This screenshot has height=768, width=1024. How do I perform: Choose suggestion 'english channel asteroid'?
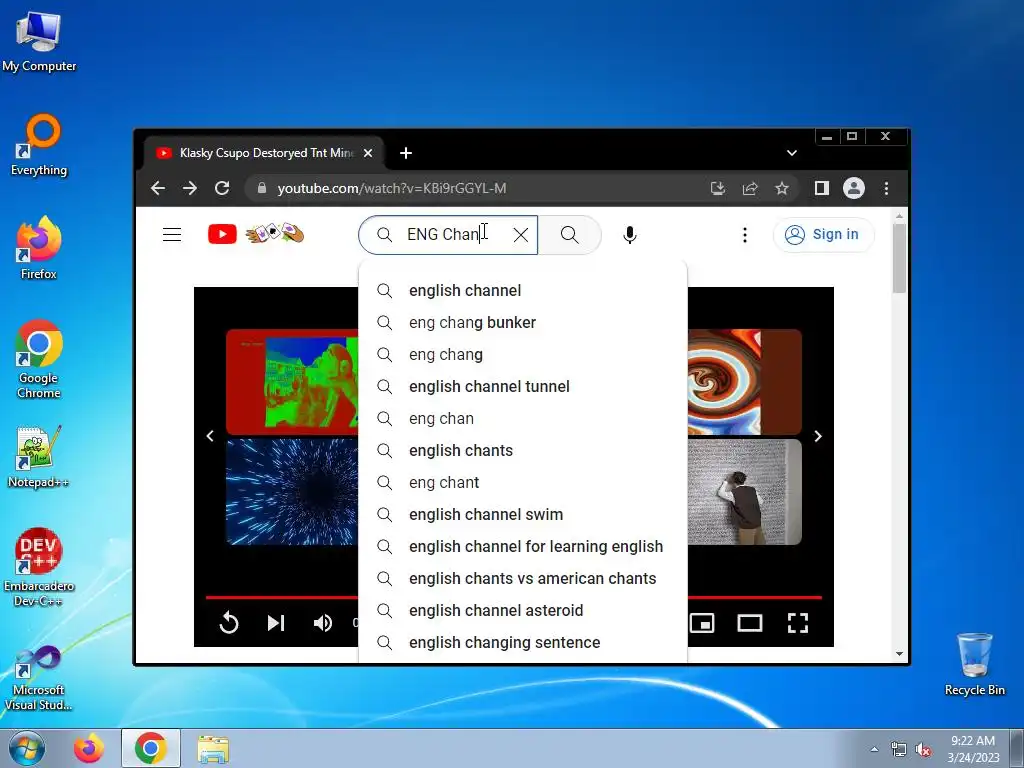(x=522, y=611)
